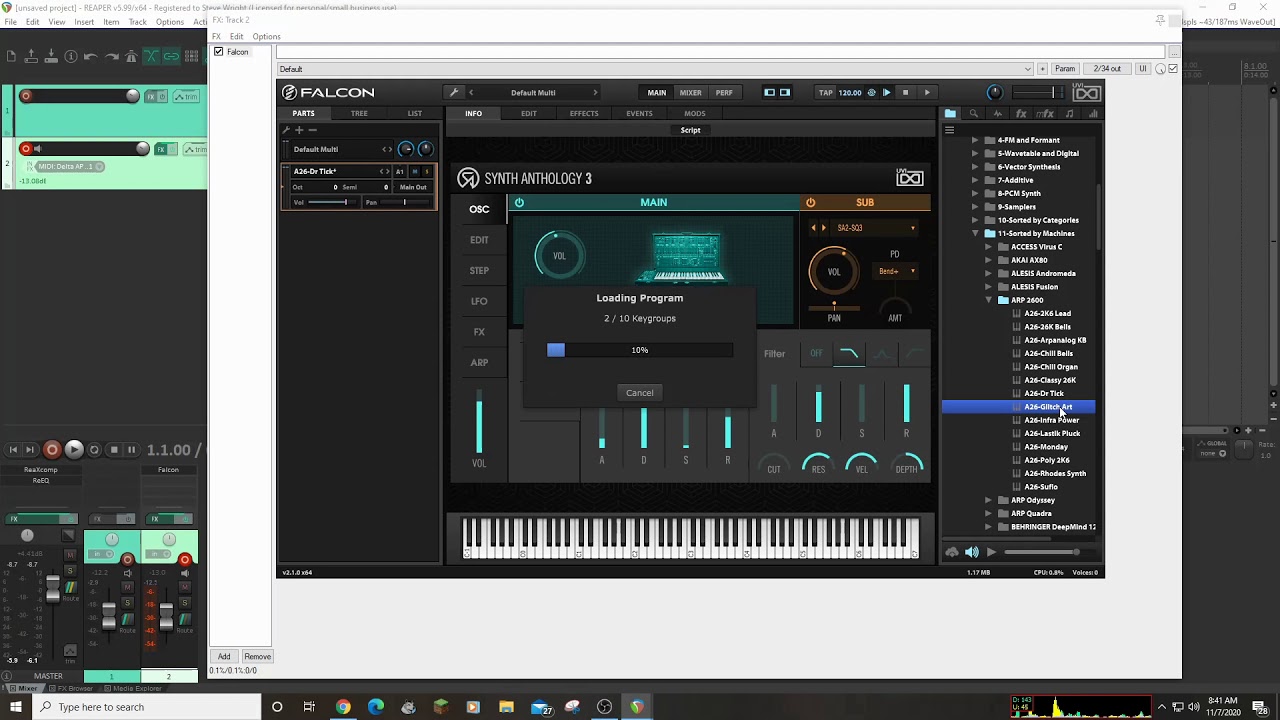Open the fx browser tab
Screen dimensions: 1280x720
pos(1021,114)
